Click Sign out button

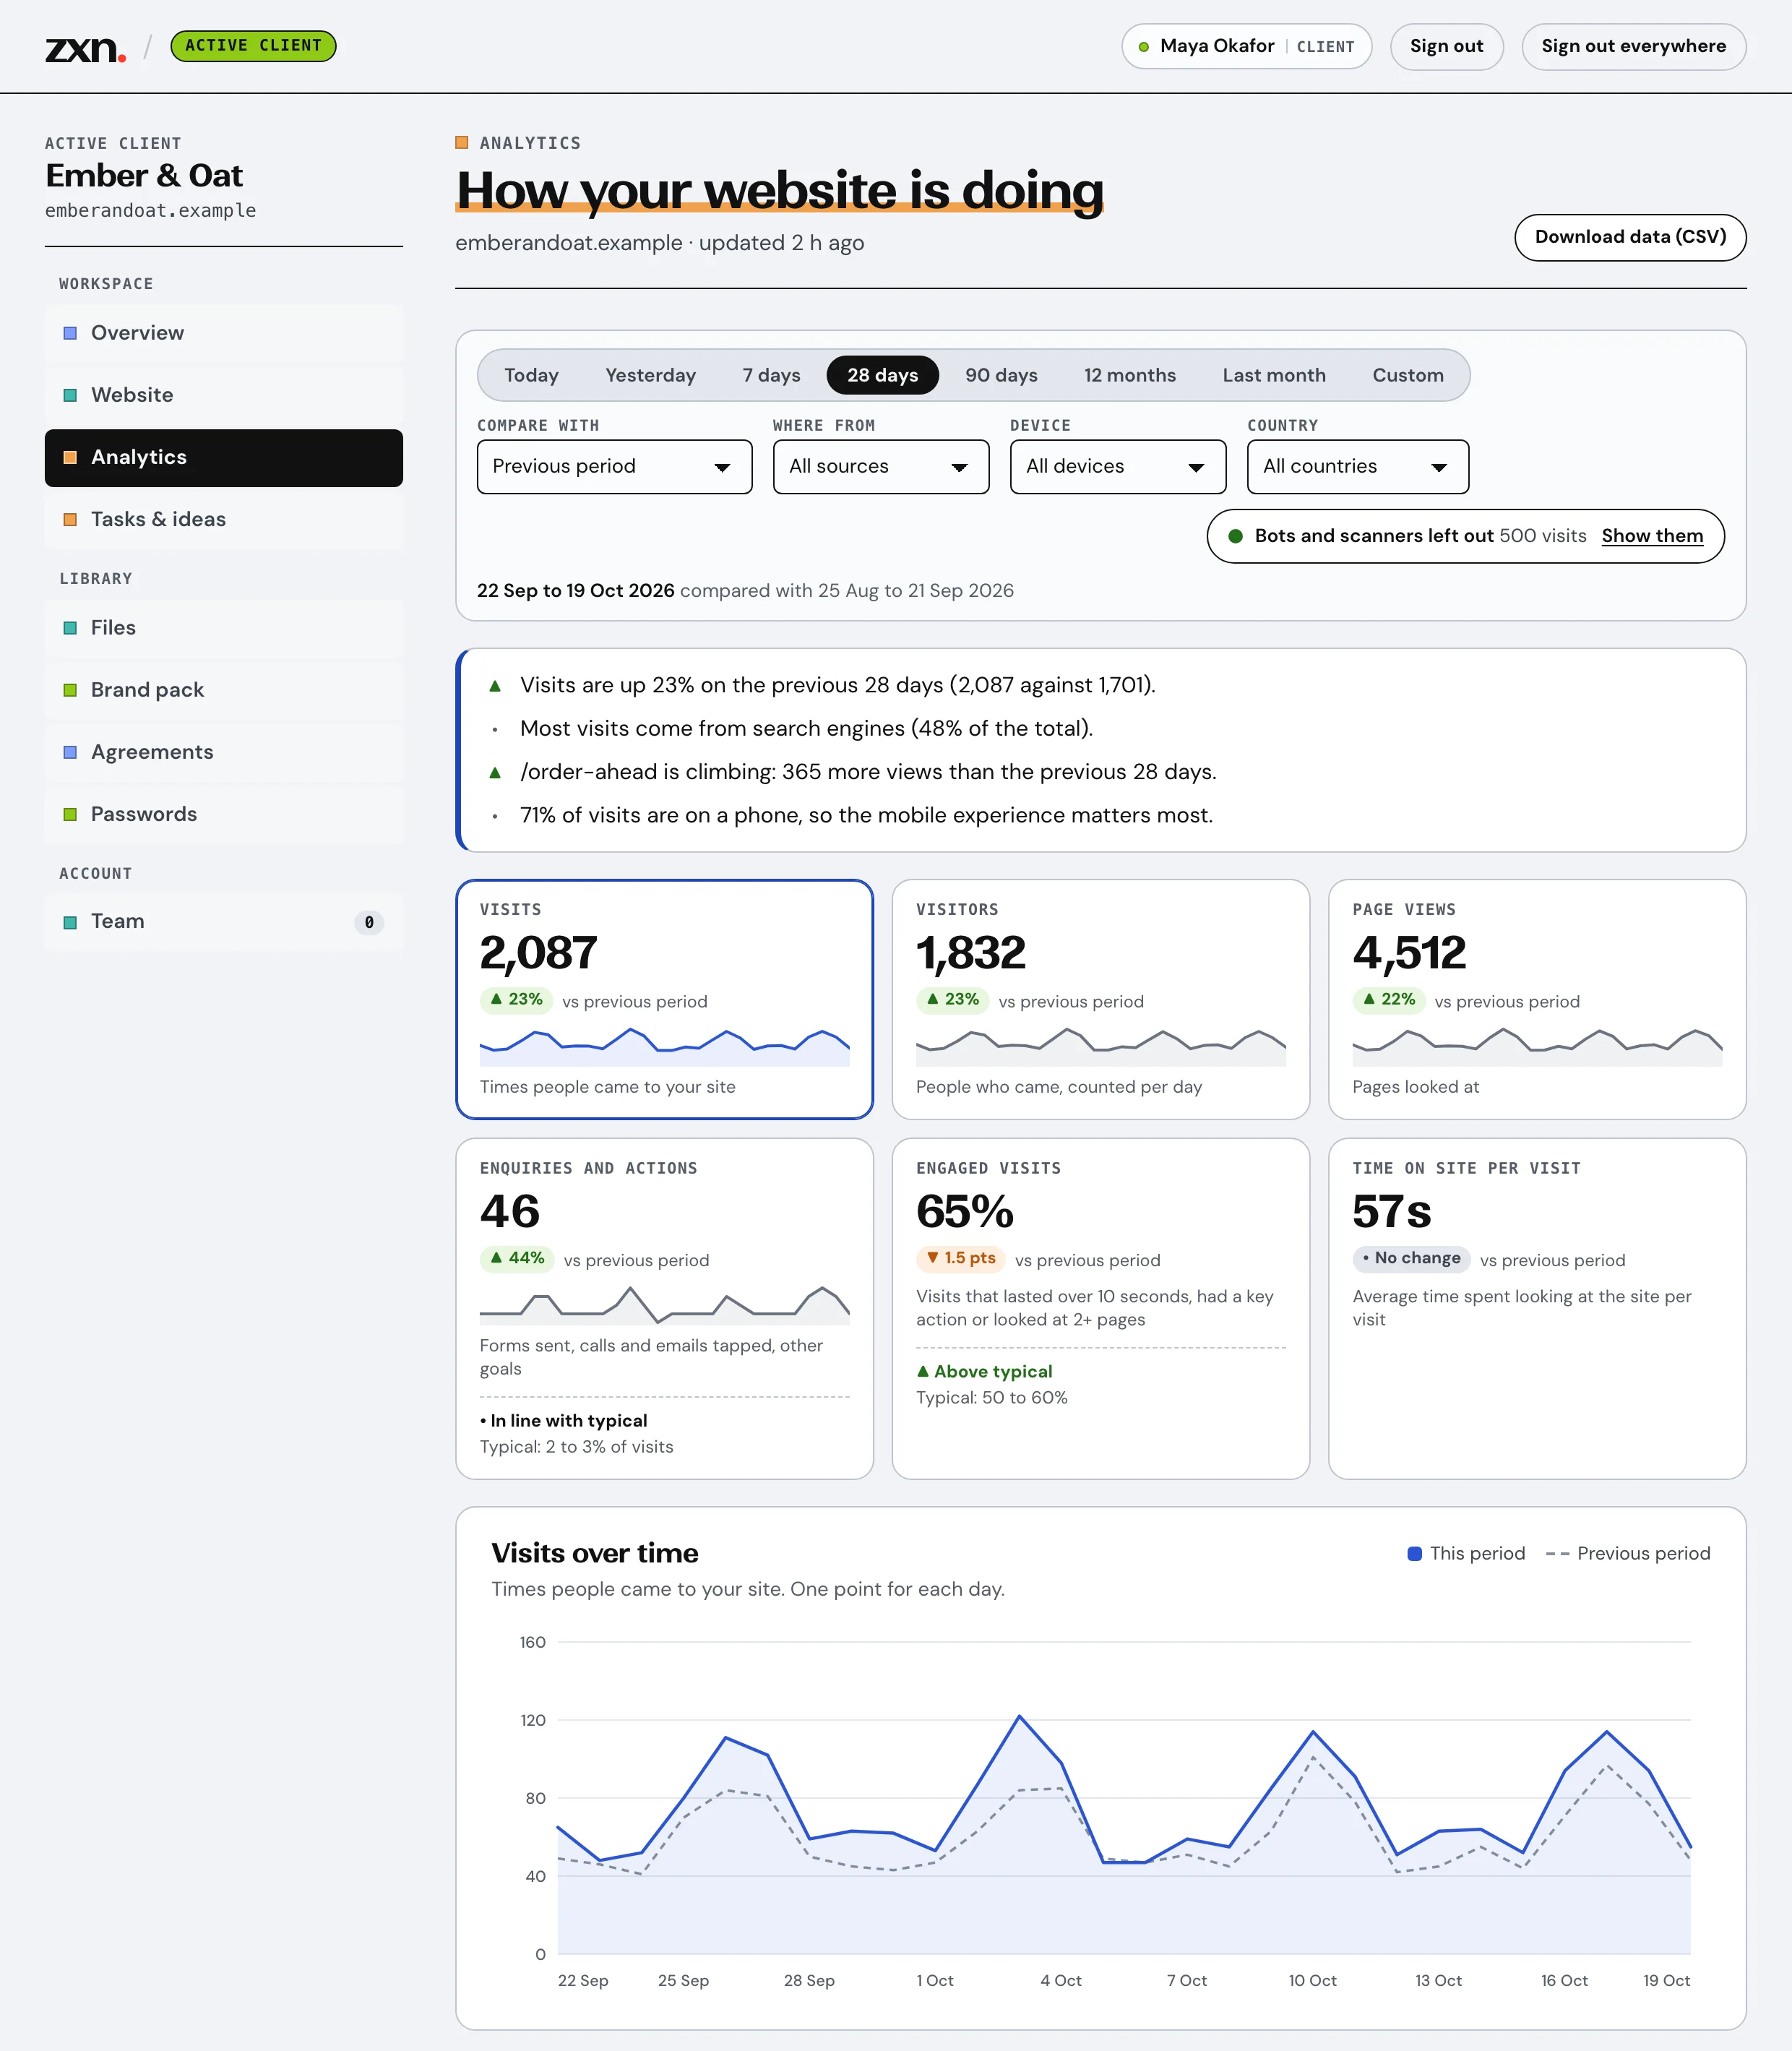click(1446, 47)
